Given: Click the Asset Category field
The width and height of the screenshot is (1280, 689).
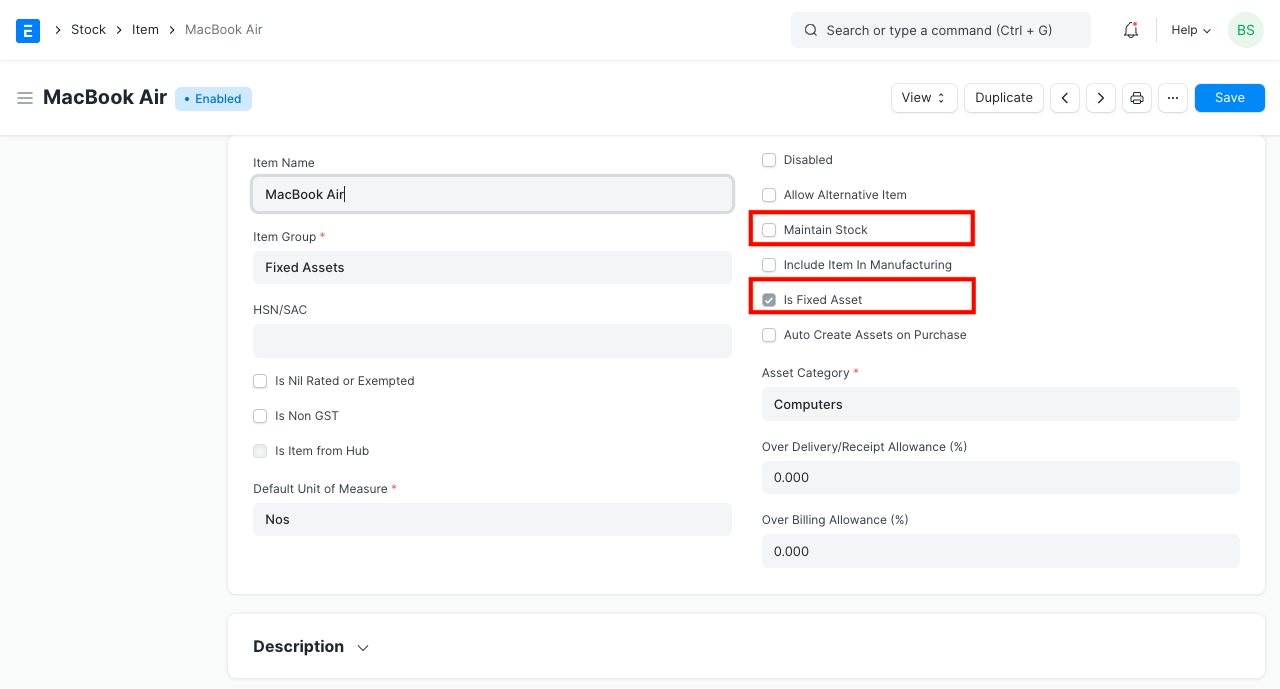Looking at the screenshot, I should (x=1000, y=404).
